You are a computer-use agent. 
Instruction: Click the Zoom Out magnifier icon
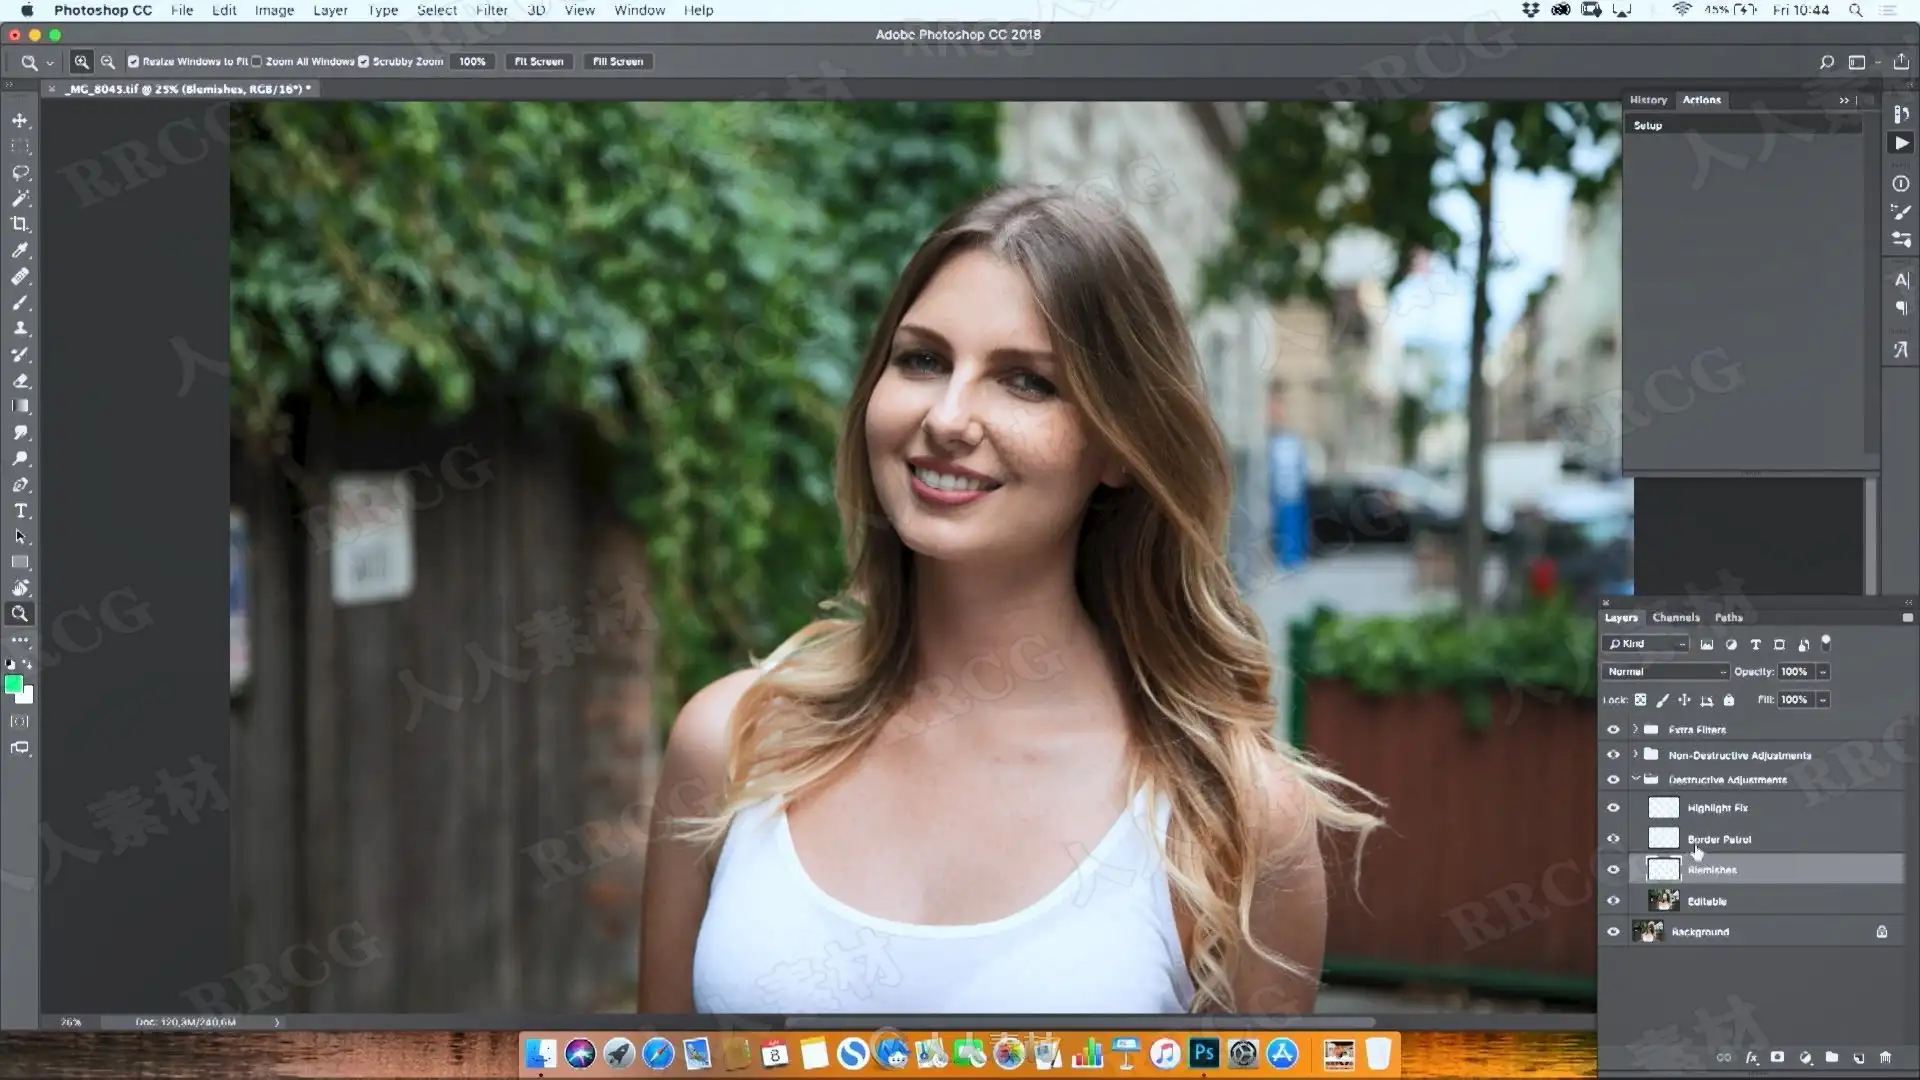click(x=108, y=62)
